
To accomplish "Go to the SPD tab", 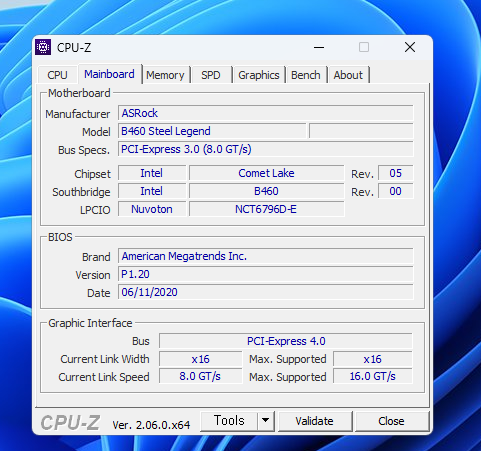I will point(211,75).
